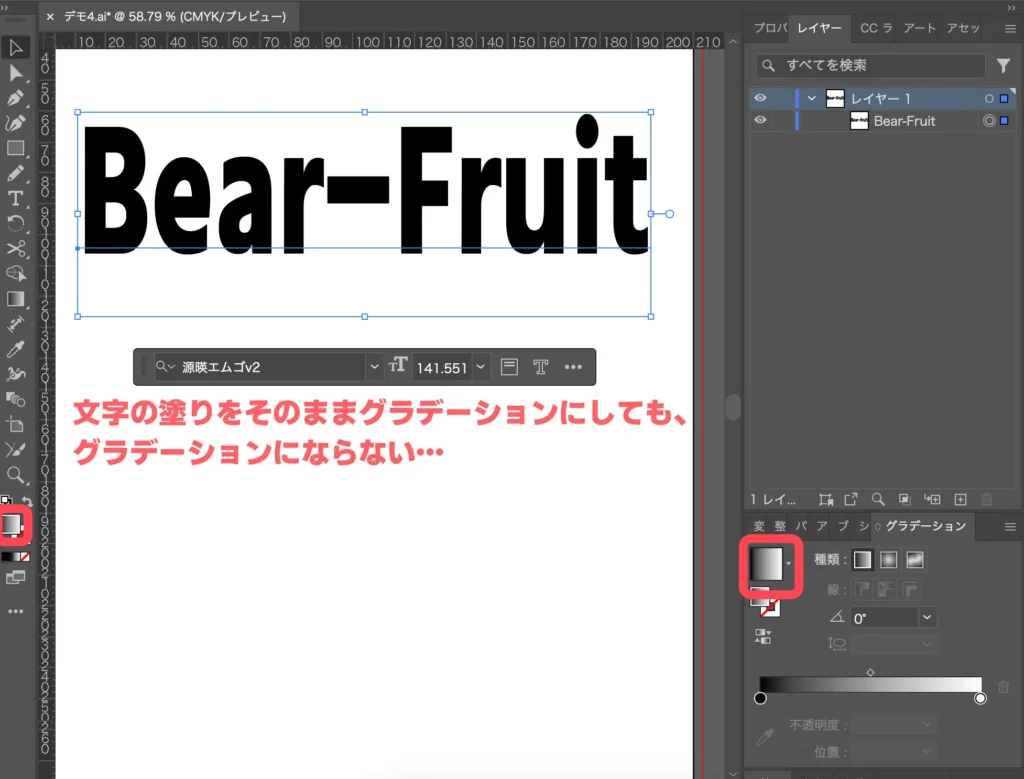Select the Pen tool in the toolbar

point(15,98)
